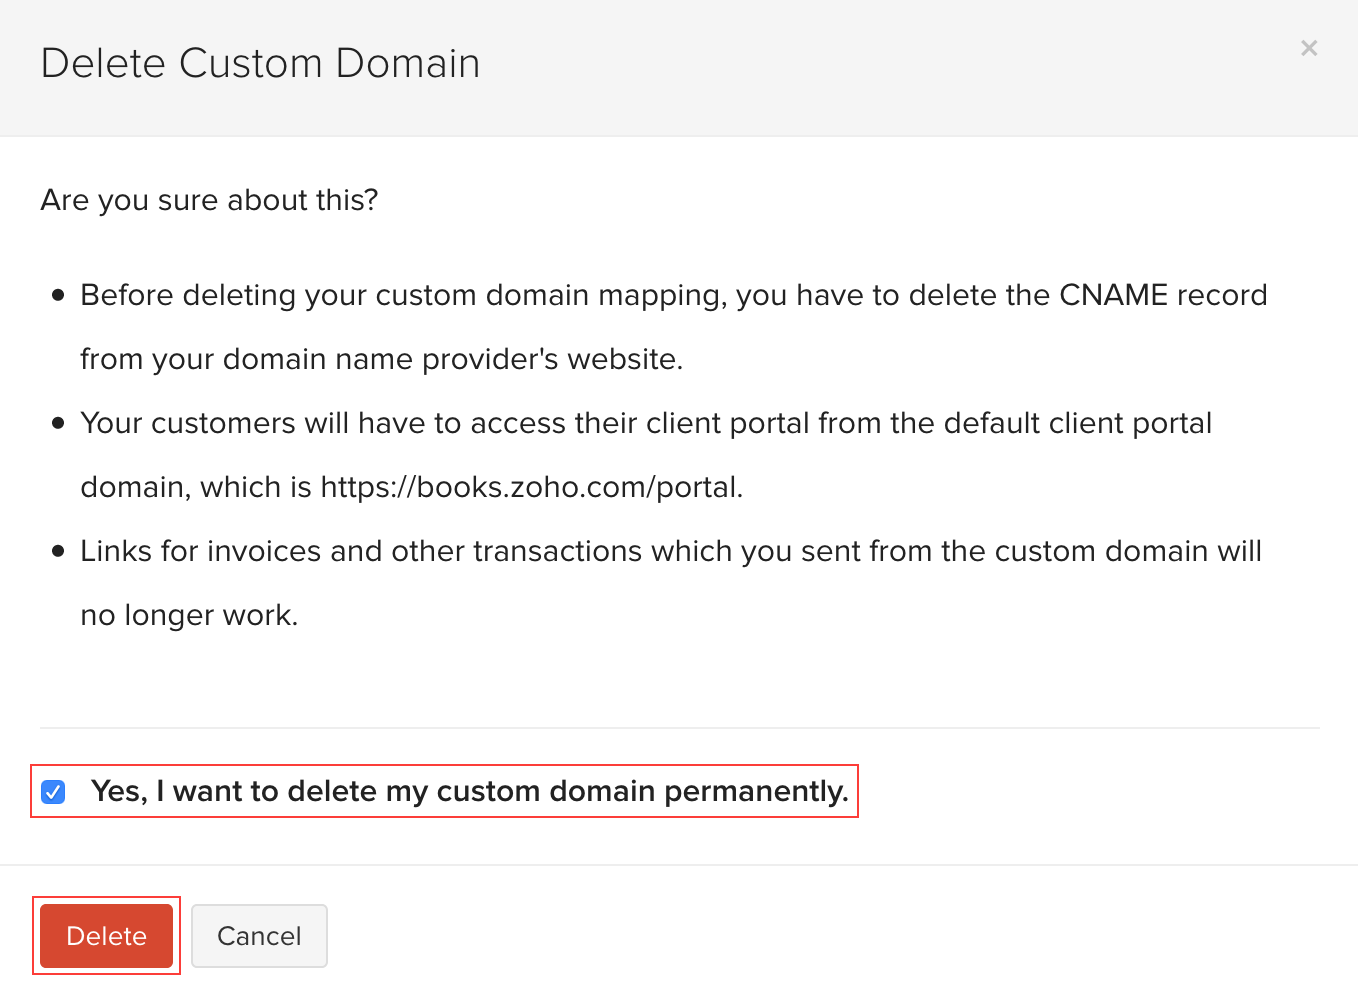Uncheck the permanent deletion confirmation checkbox
Viewport: 1358px width, 1000px height.
pyautogui.click(x=53, y=791)
